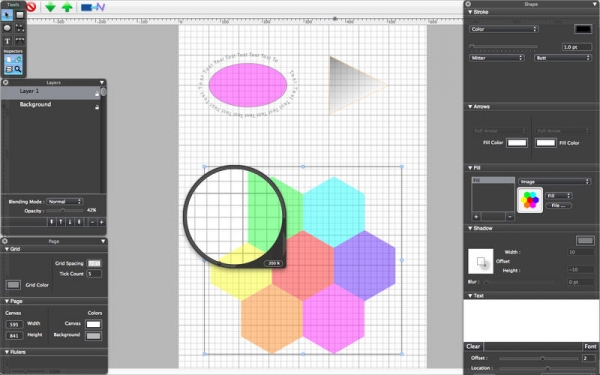This screenshot has width=600, height=375.
Task: Click the black stroke color swatch
Action: (x=583, y=29)
